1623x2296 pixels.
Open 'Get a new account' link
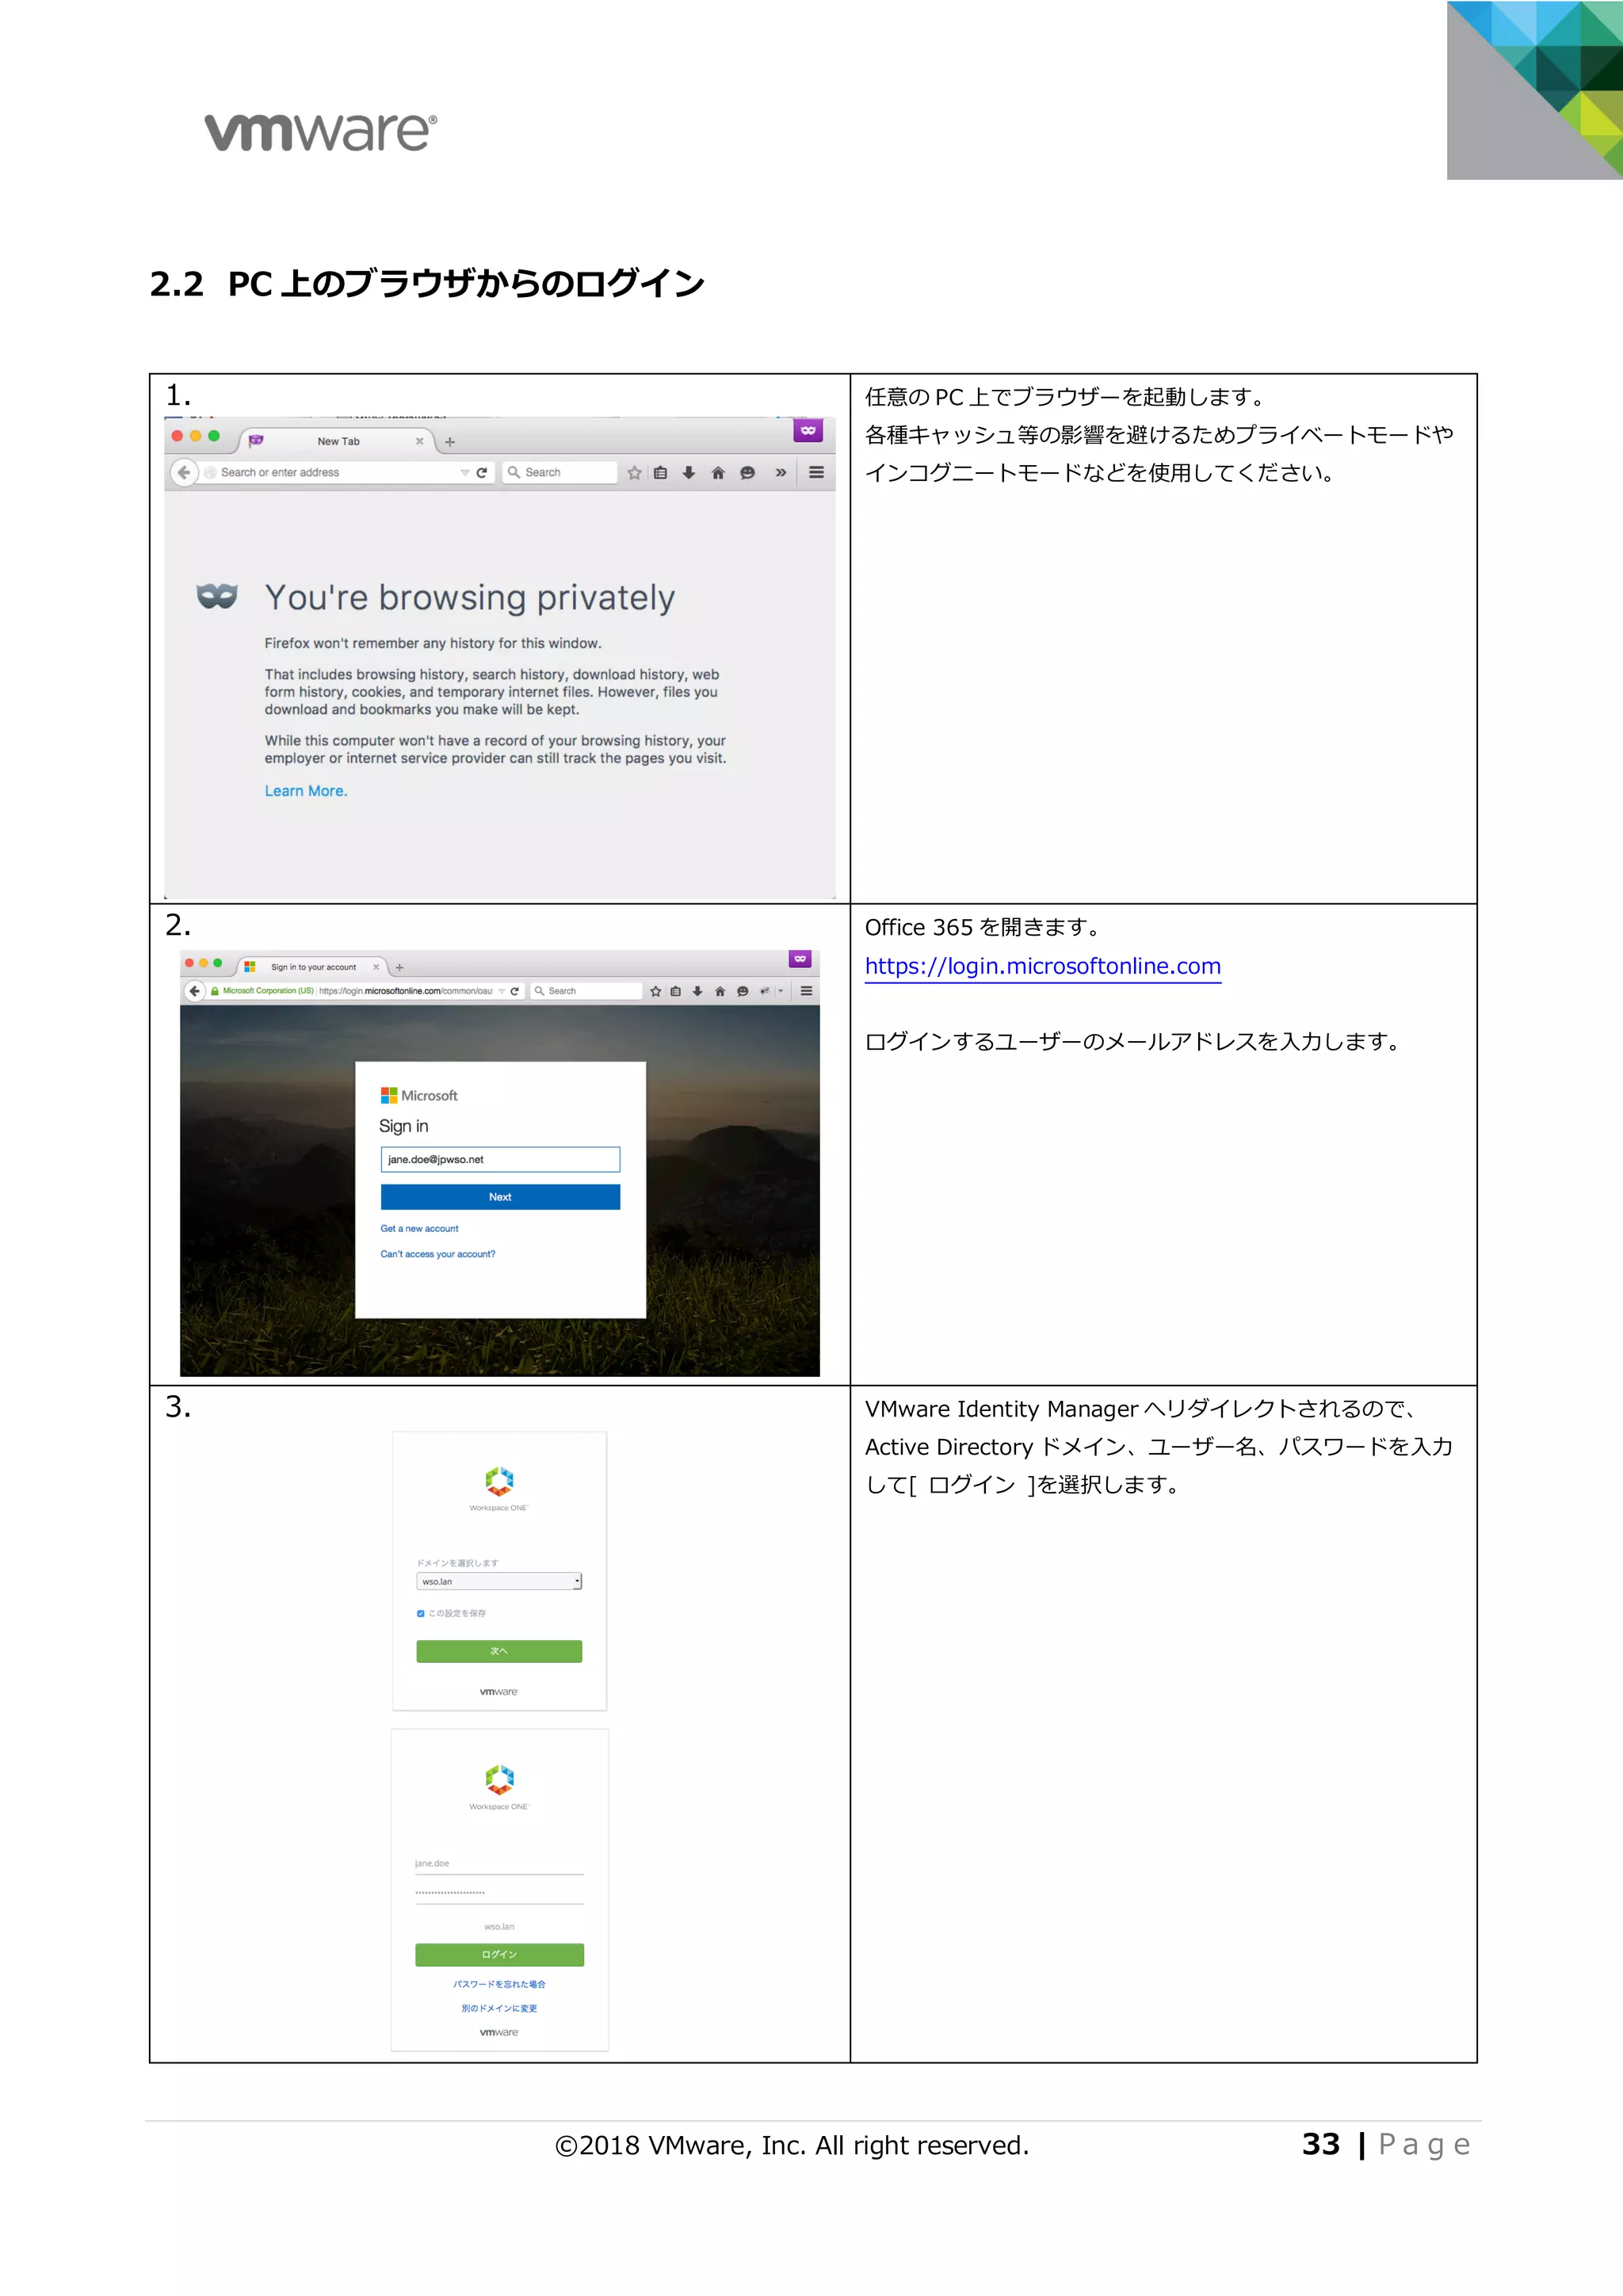tap(419, 1228)
